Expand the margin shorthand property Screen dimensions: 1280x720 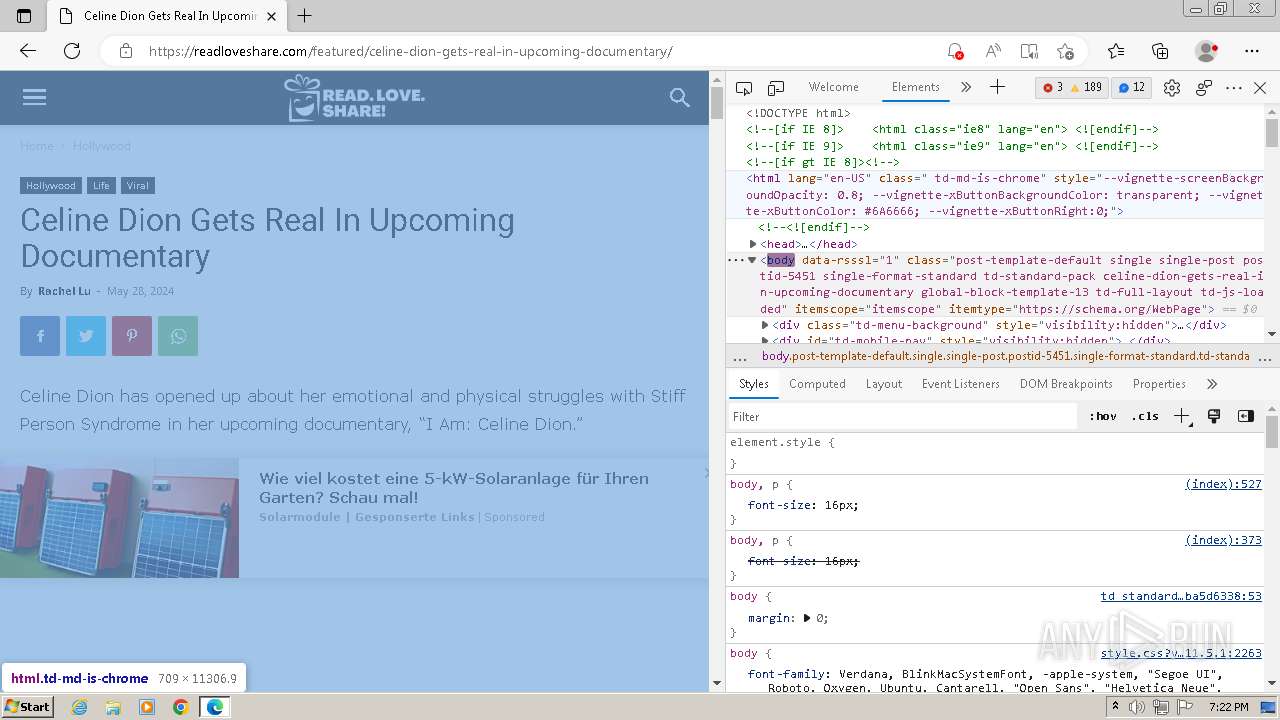pos(807,618)
